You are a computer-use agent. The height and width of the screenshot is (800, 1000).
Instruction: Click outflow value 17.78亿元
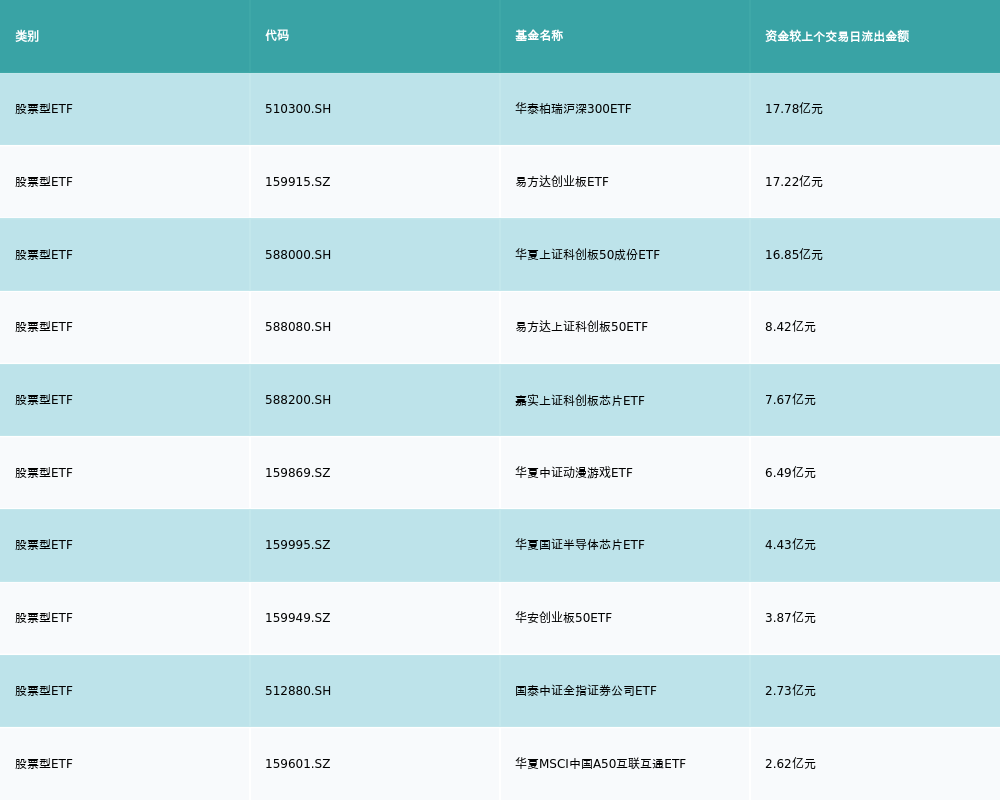[x=794, y=109]
